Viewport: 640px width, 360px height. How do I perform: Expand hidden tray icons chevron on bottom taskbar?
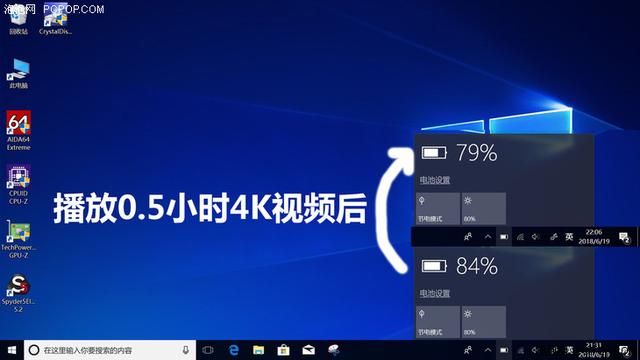coord(488,350)
